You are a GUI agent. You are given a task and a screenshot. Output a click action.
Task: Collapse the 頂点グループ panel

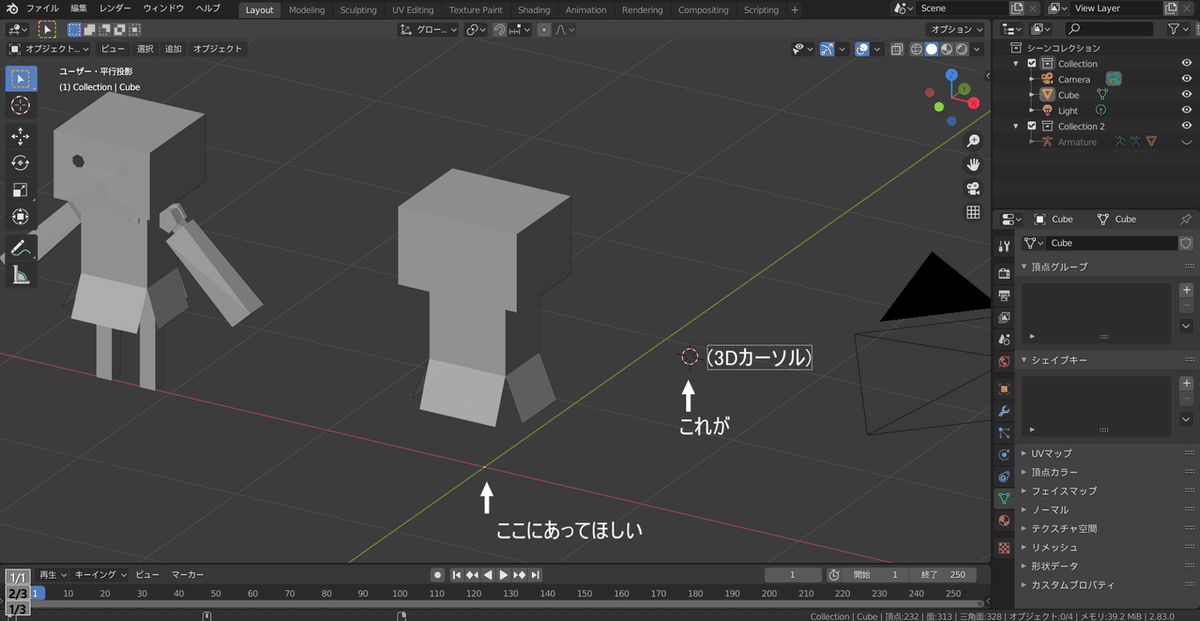[x=1058, y=267]
